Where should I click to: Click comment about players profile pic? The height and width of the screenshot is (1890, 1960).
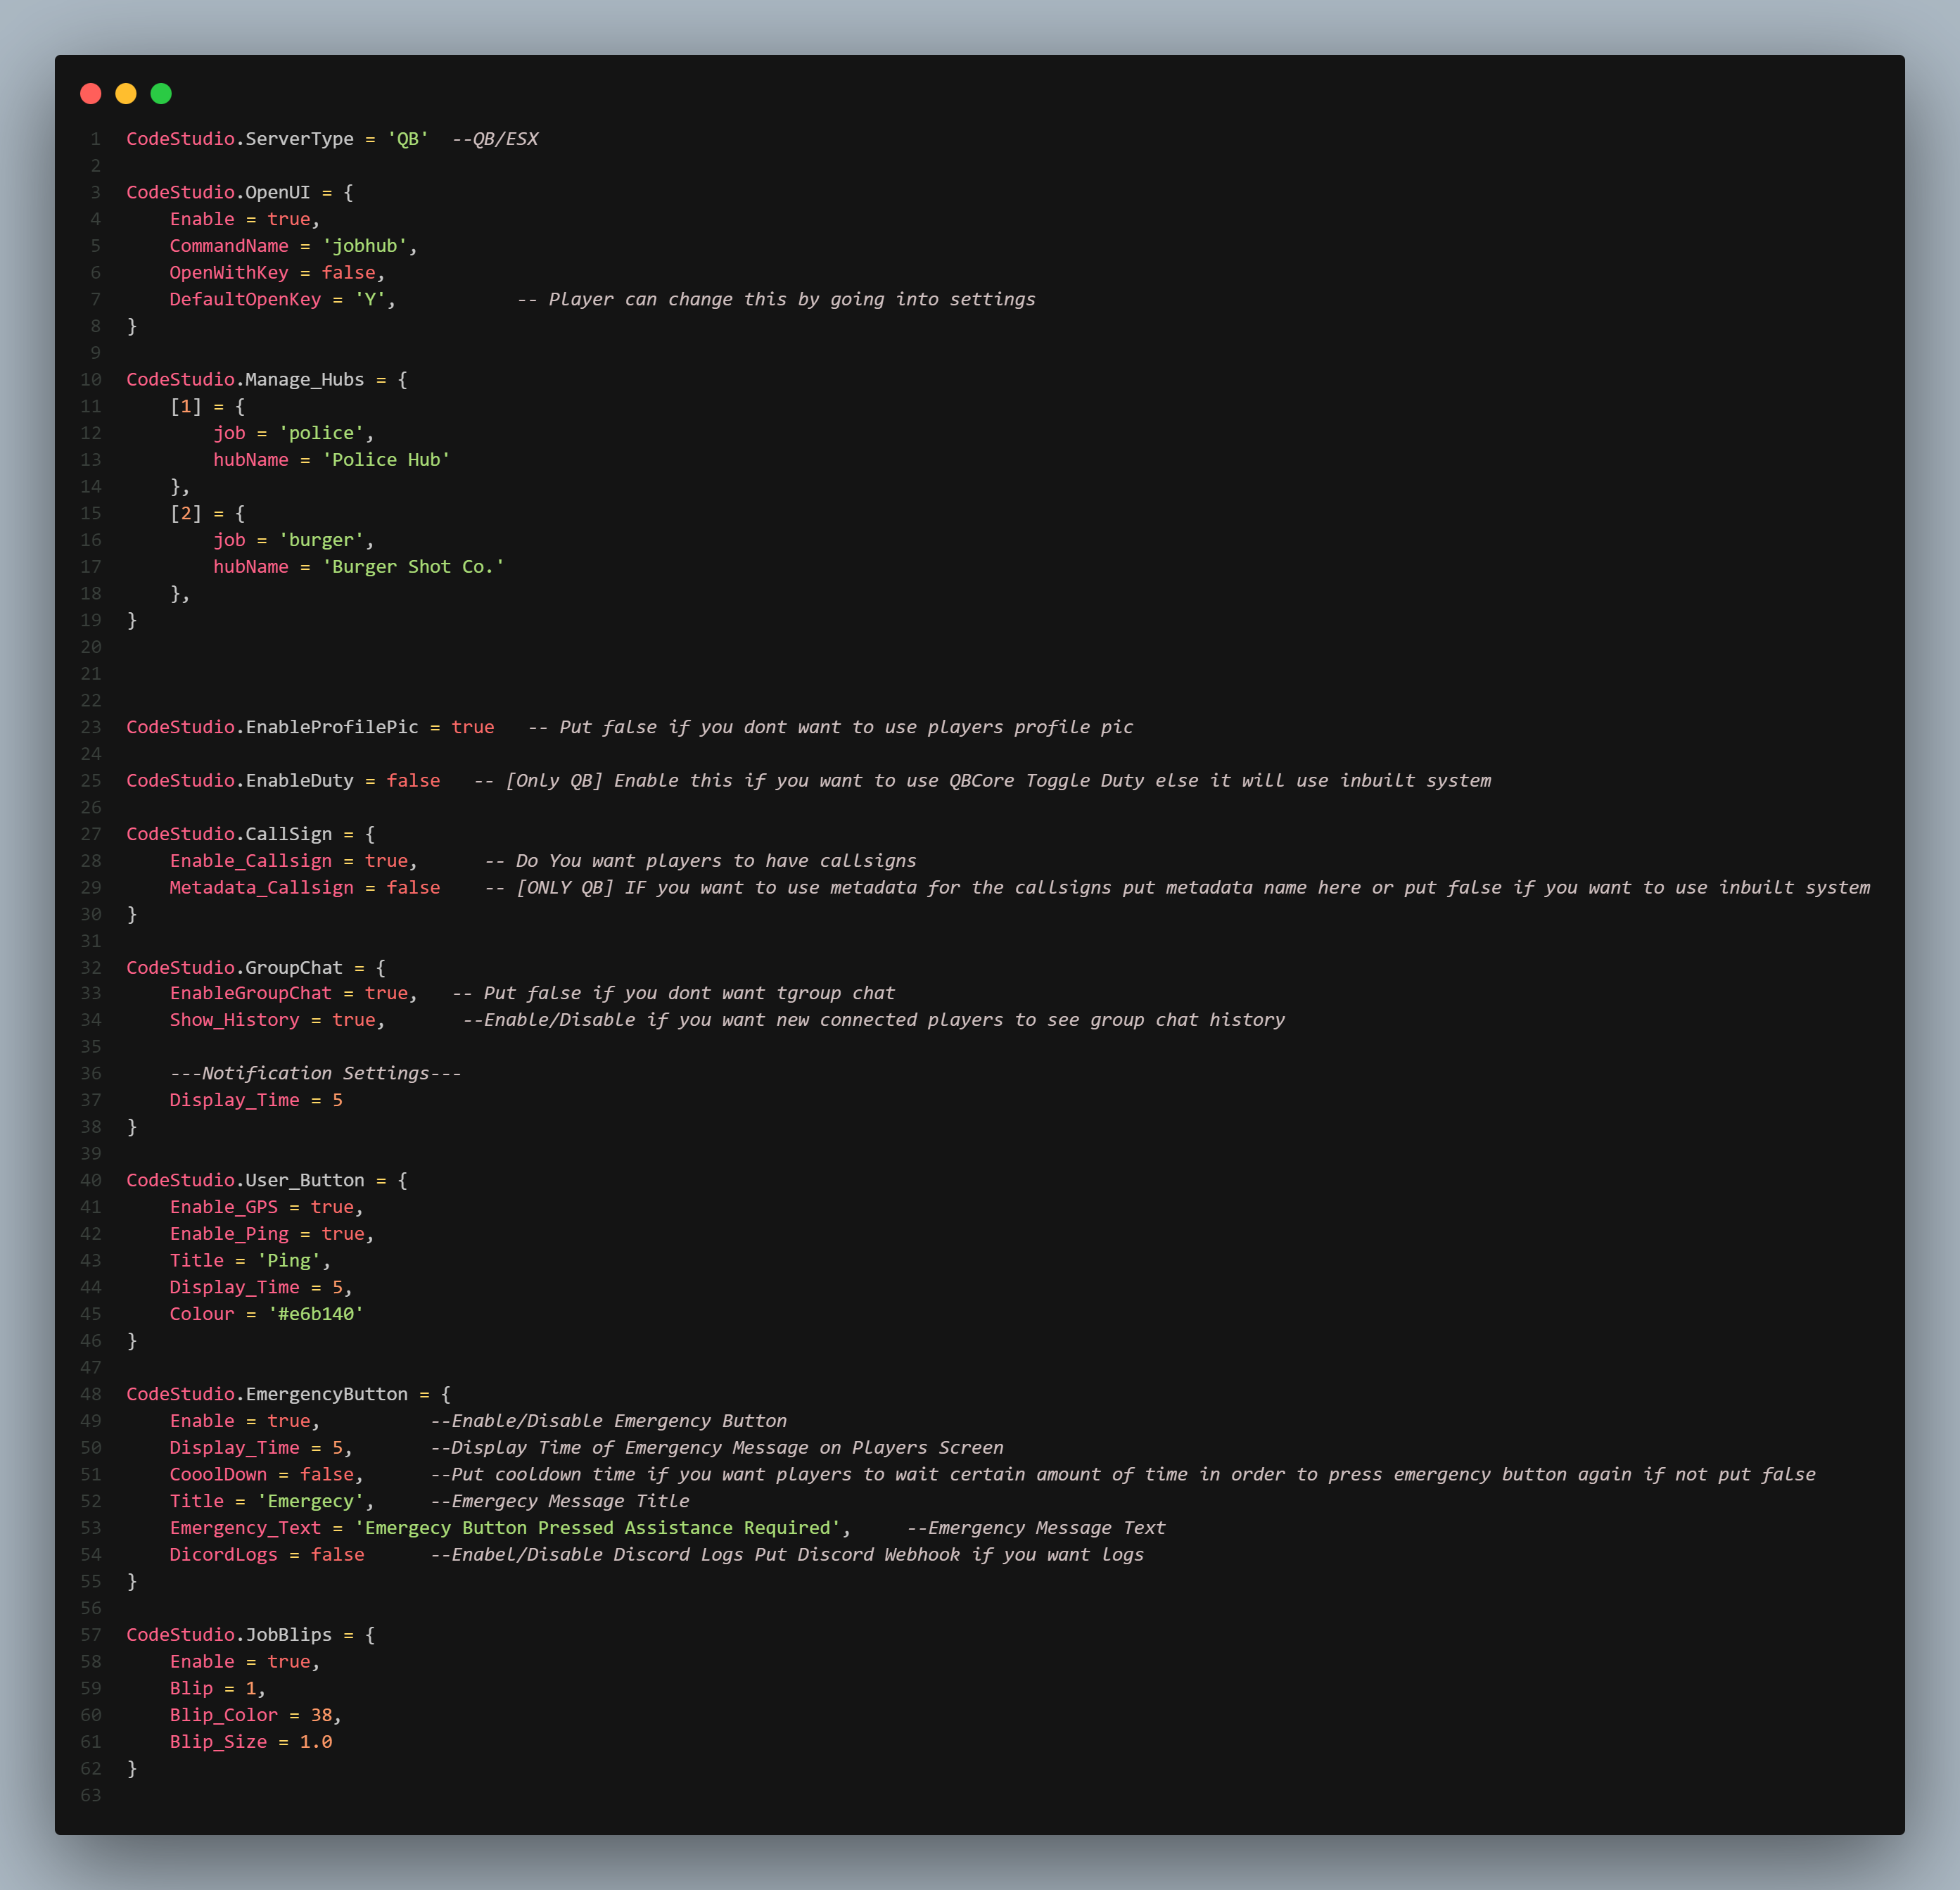[831, 727]
